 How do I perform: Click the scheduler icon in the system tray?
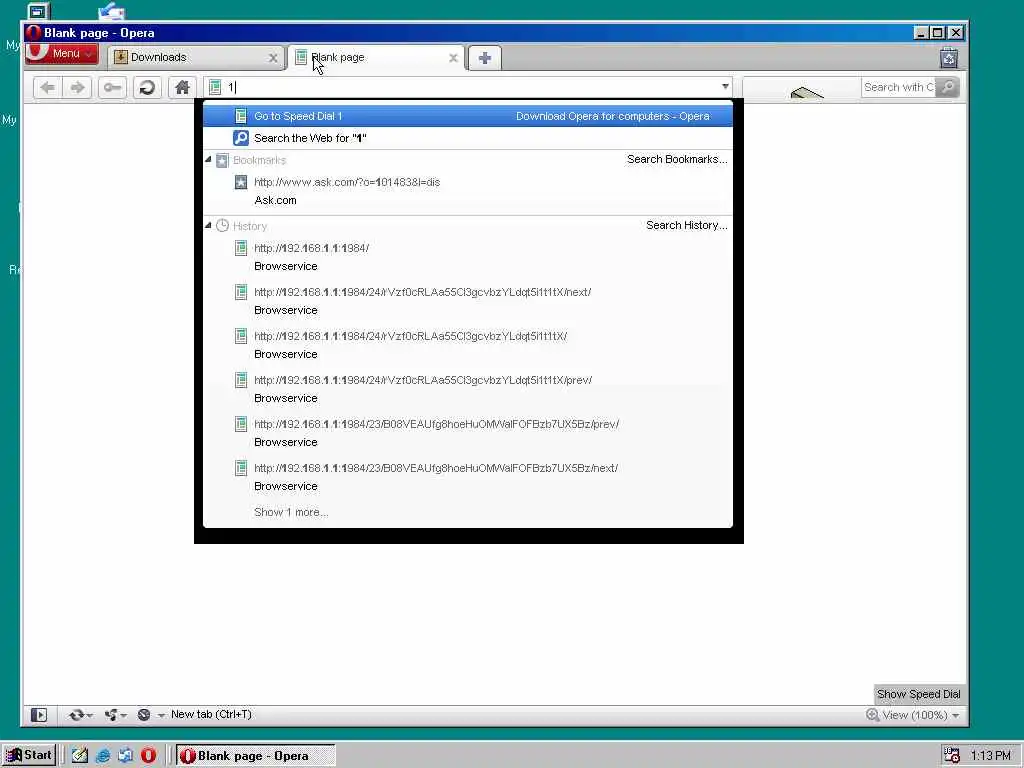952,756
